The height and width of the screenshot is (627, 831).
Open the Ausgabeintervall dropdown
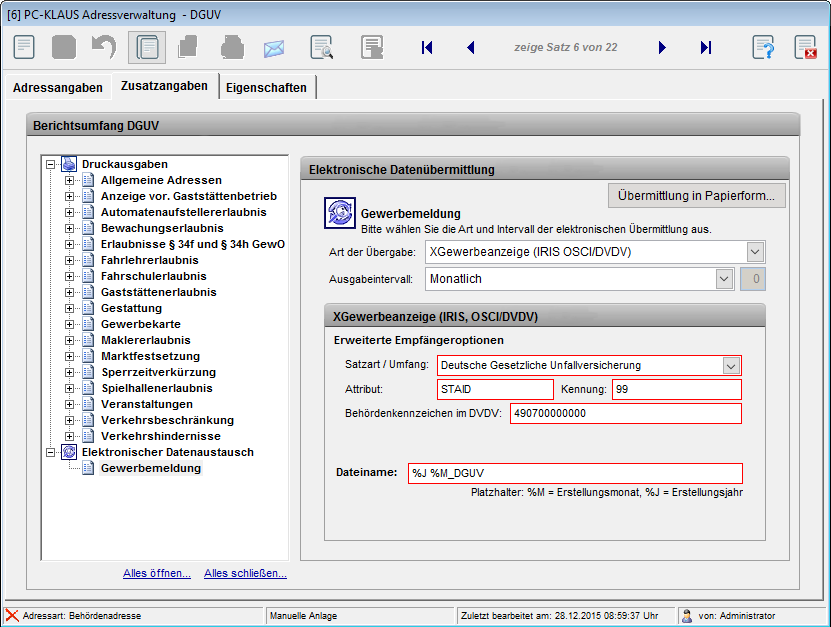pyautogui.click(x=724, y=280)
